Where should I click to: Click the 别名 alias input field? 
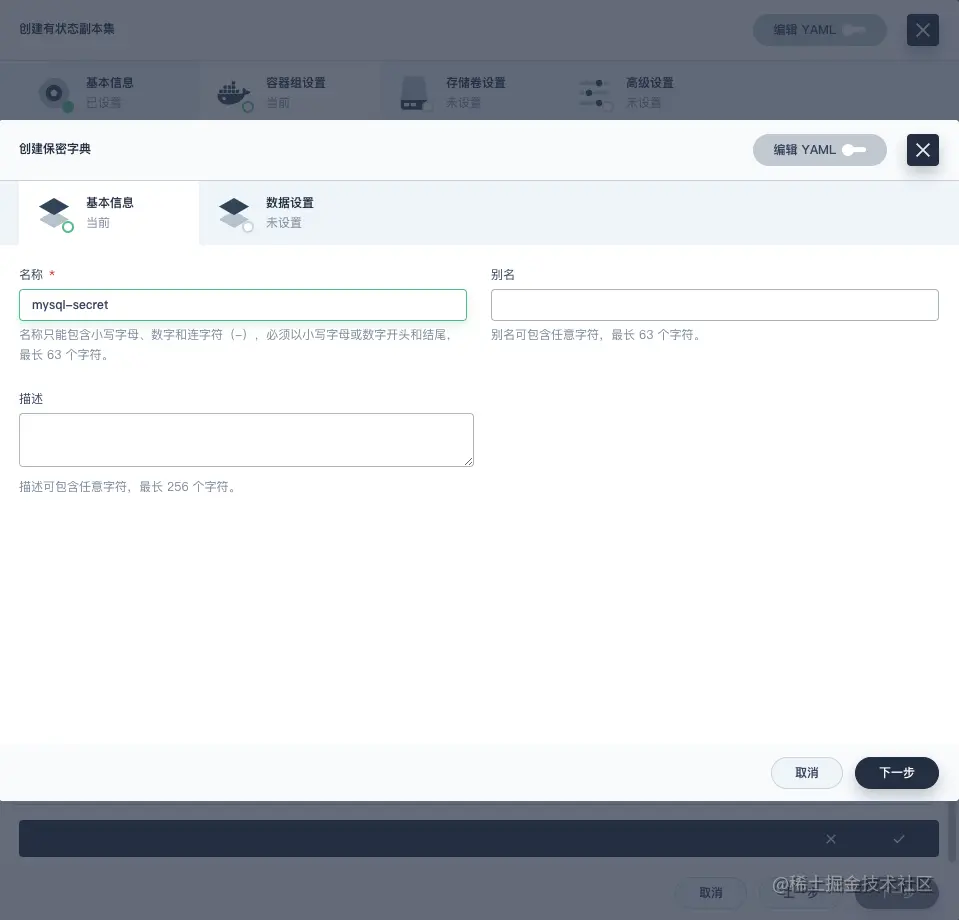click(714, 305)
